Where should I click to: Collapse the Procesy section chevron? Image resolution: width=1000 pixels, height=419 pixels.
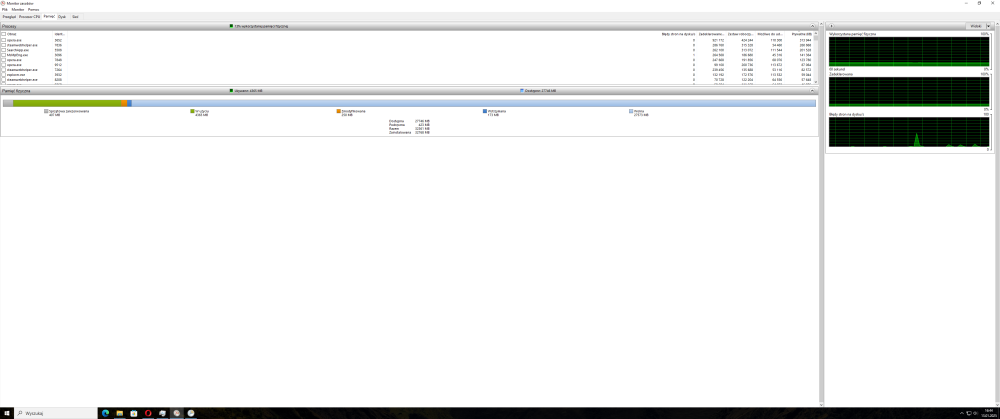(x=812, y=26)
